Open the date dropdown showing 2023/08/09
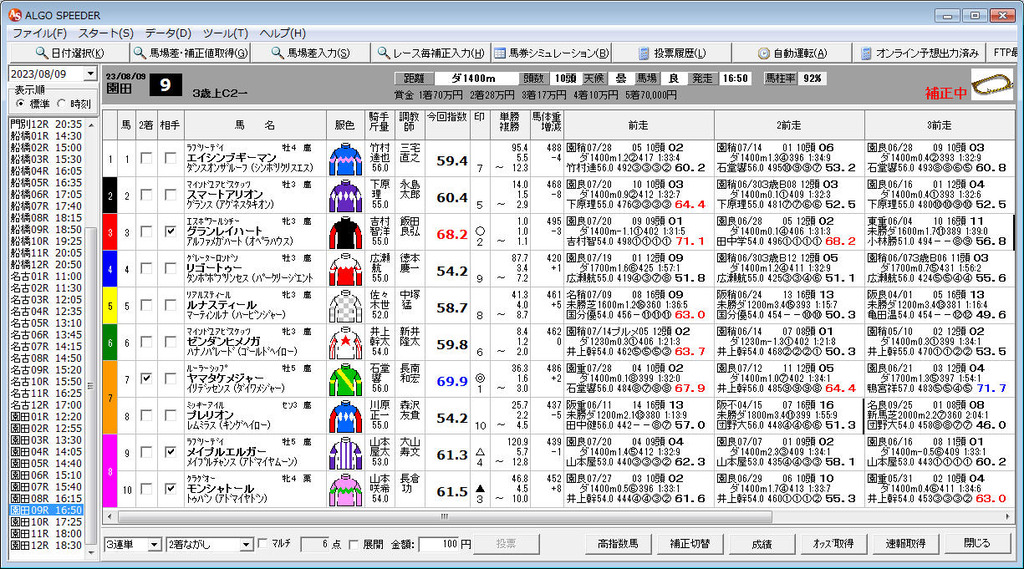1024x569 pixels. [90, 74]
